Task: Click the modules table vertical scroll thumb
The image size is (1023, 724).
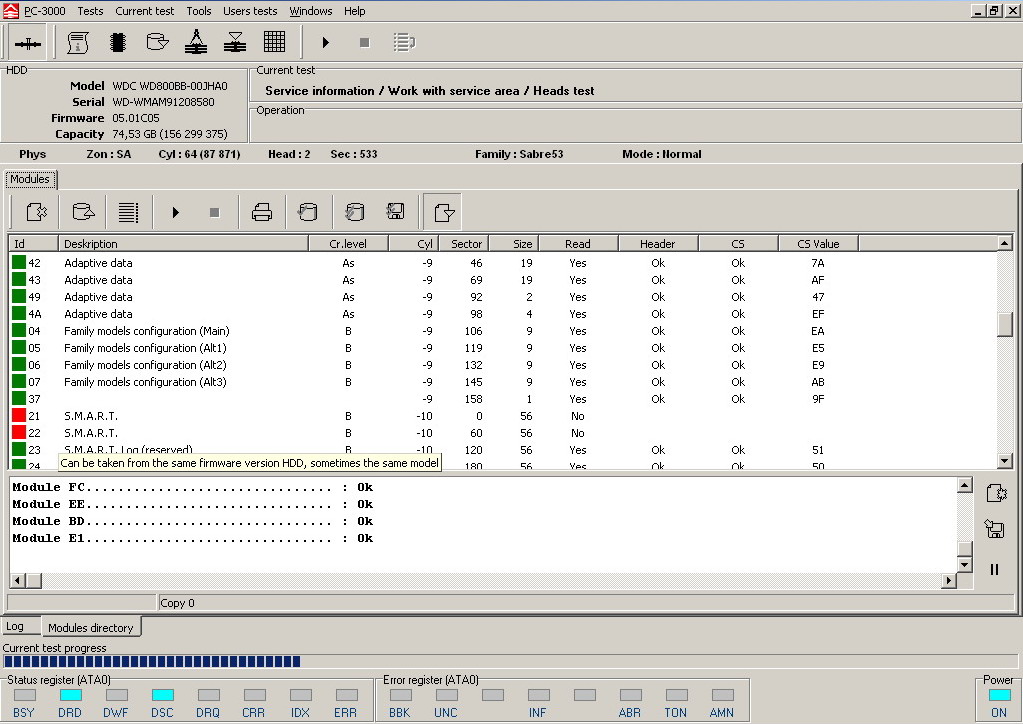Action: (x=1005, y=325)
